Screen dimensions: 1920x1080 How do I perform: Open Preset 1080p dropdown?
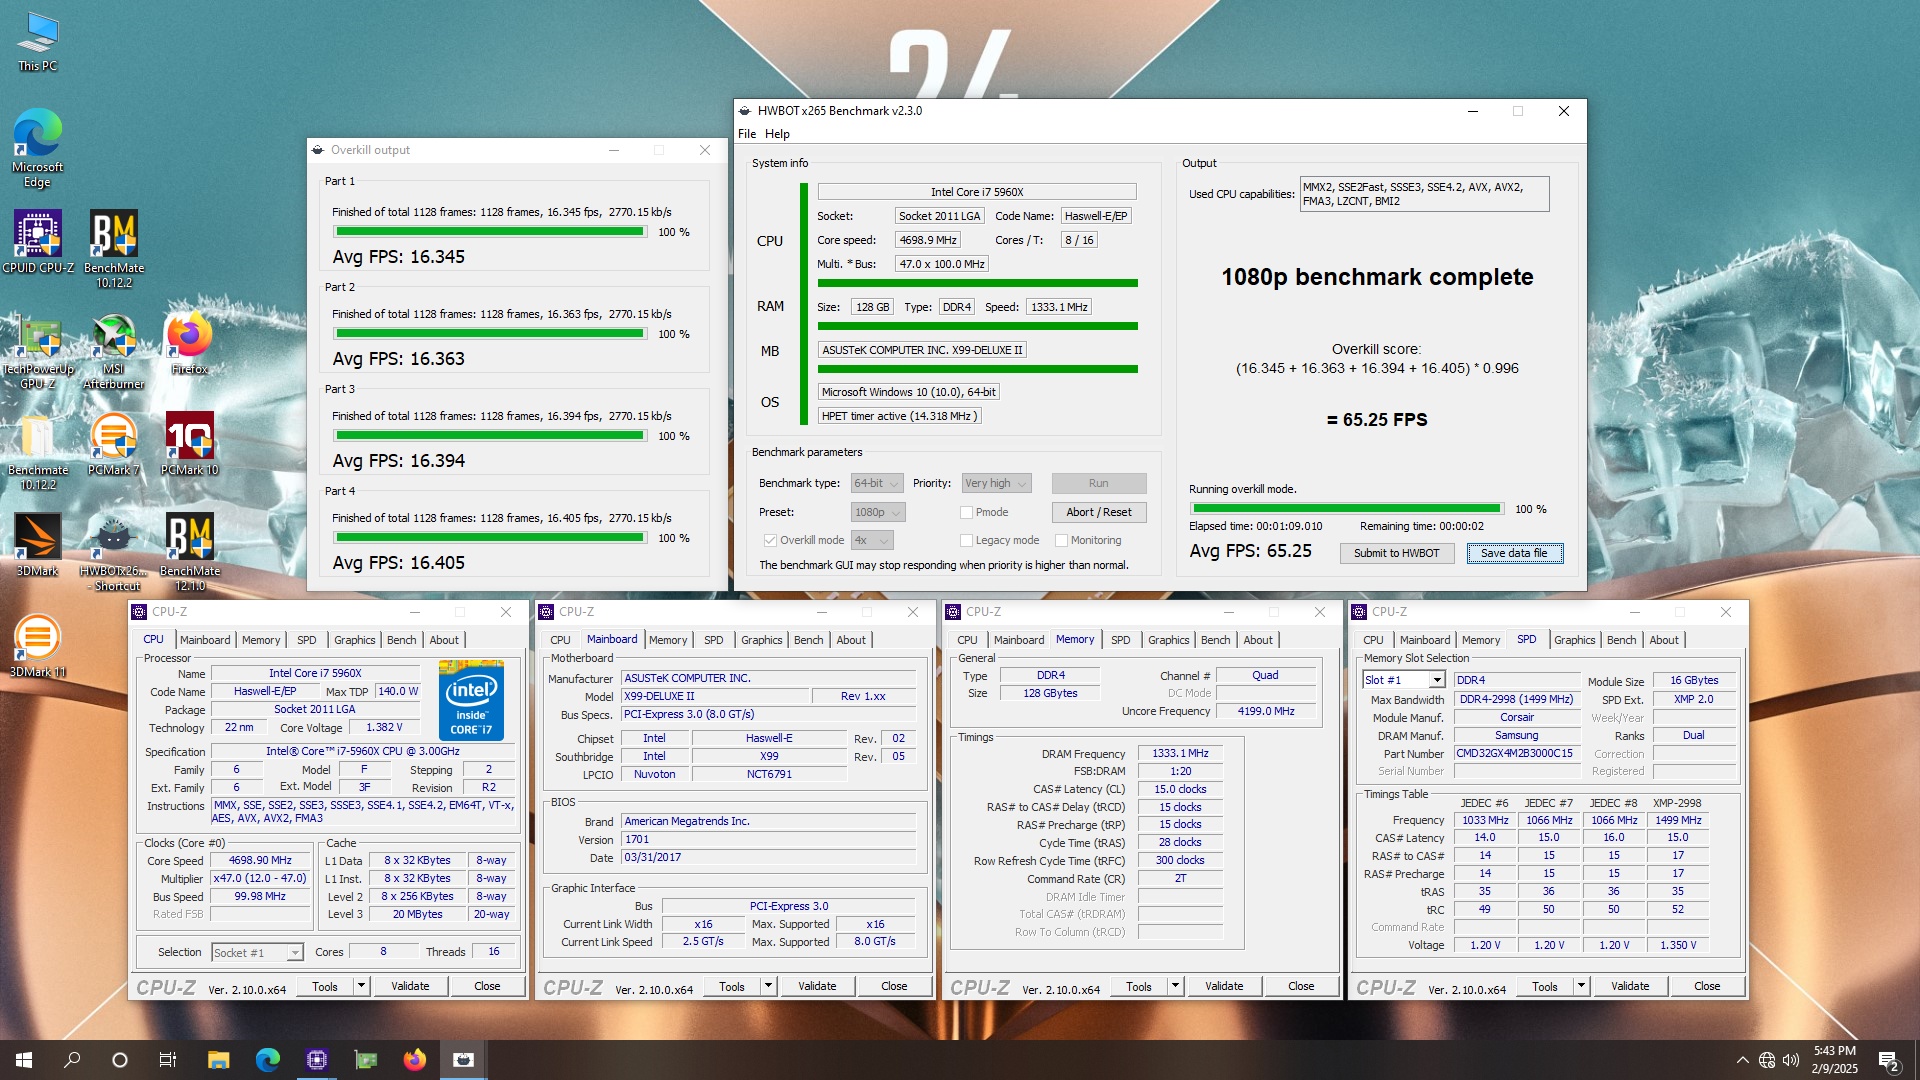[877, 512]
